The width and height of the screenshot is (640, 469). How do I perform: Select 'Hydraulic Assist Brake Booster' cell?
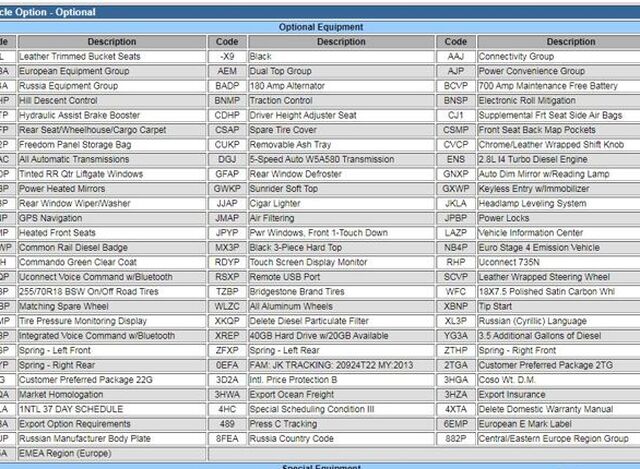[x=112, y=115]
